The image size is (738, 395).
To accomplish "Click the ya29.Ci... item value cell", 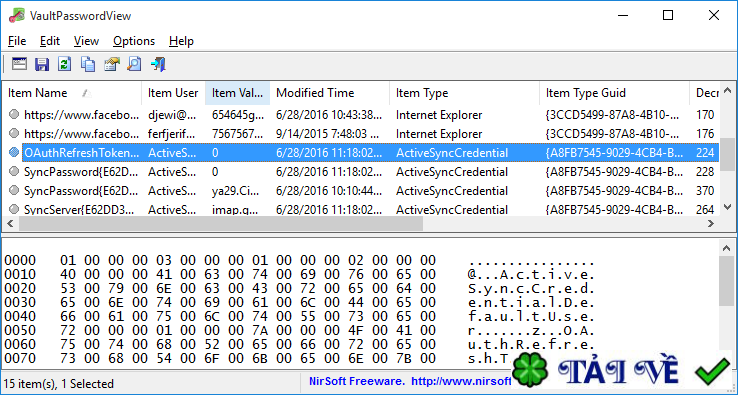I will click(234, 191).
